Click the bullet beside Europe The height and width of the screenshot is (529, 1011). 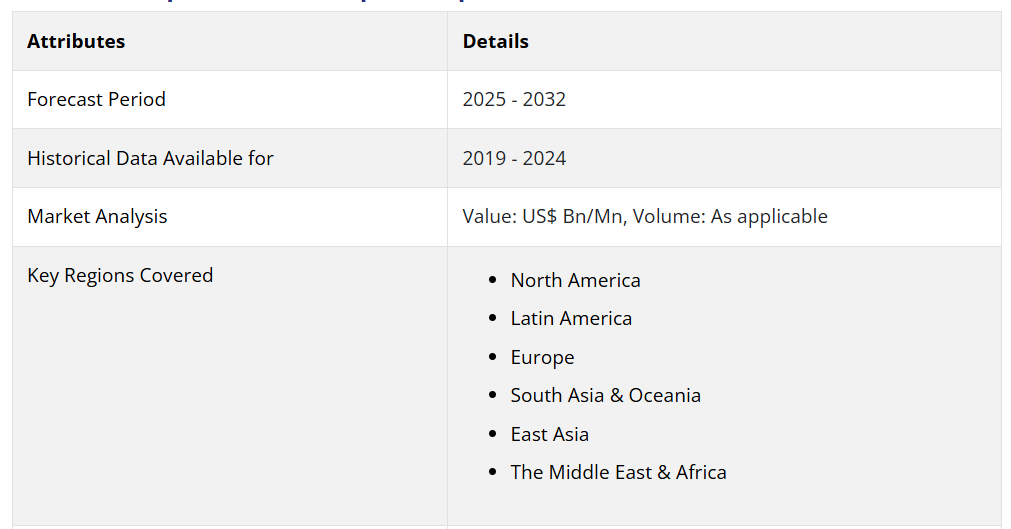point(492,357)
